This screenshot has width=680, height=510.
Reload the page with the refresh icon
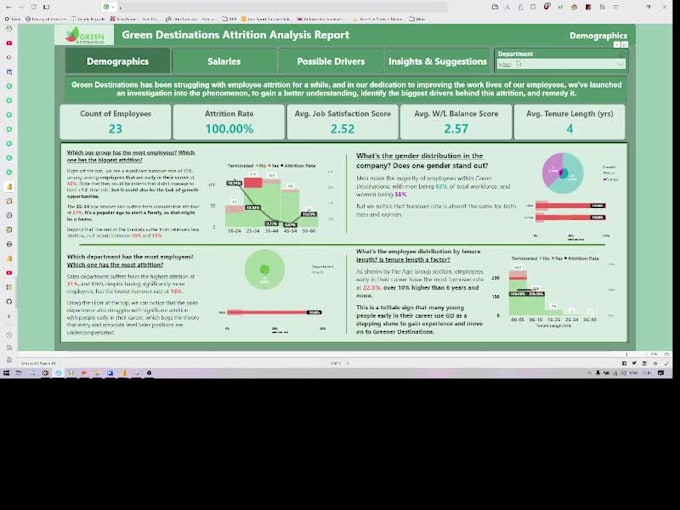point(33,7)
